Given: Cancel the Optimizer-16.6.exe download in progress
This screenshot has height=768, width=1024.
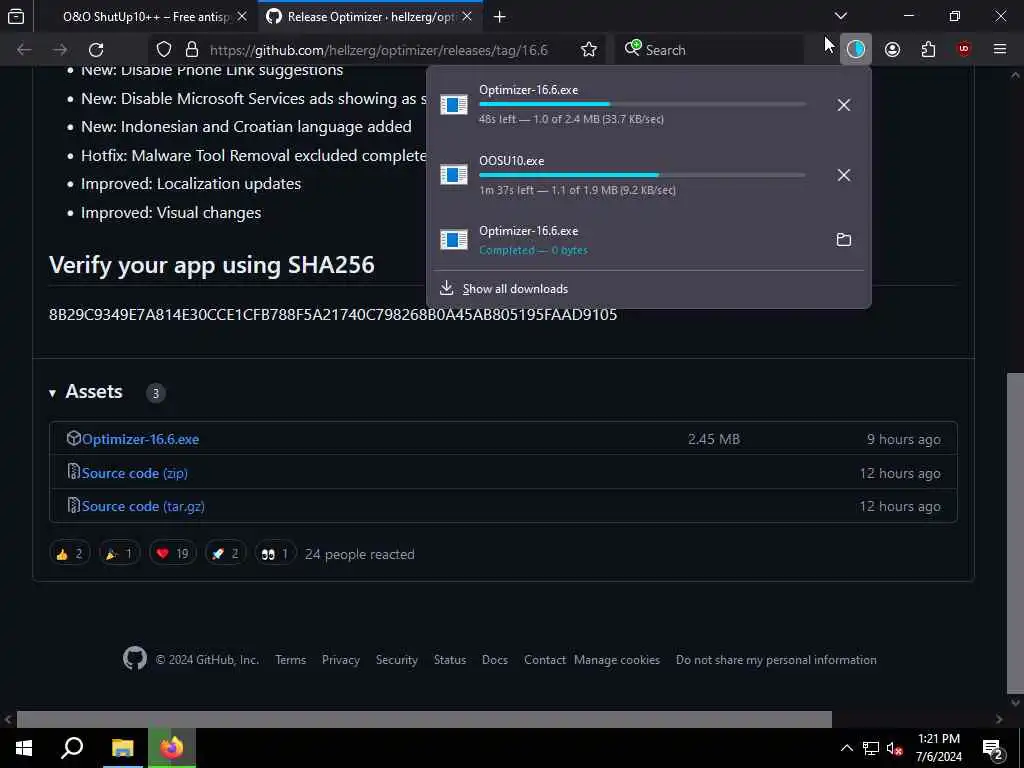Looking at the screenshot, I should click(x=844, y=104).
